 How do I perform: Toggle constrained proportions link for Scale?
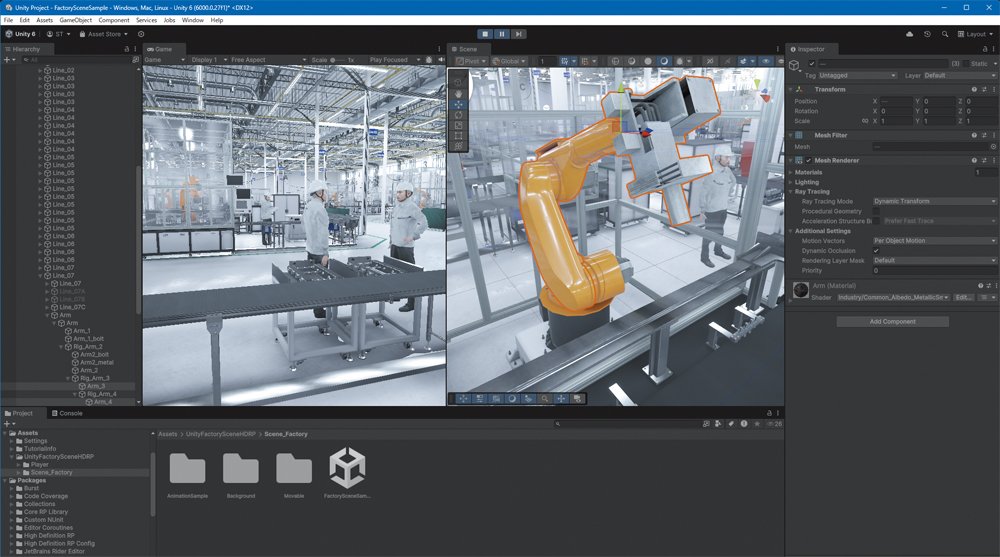click(865, 121)
